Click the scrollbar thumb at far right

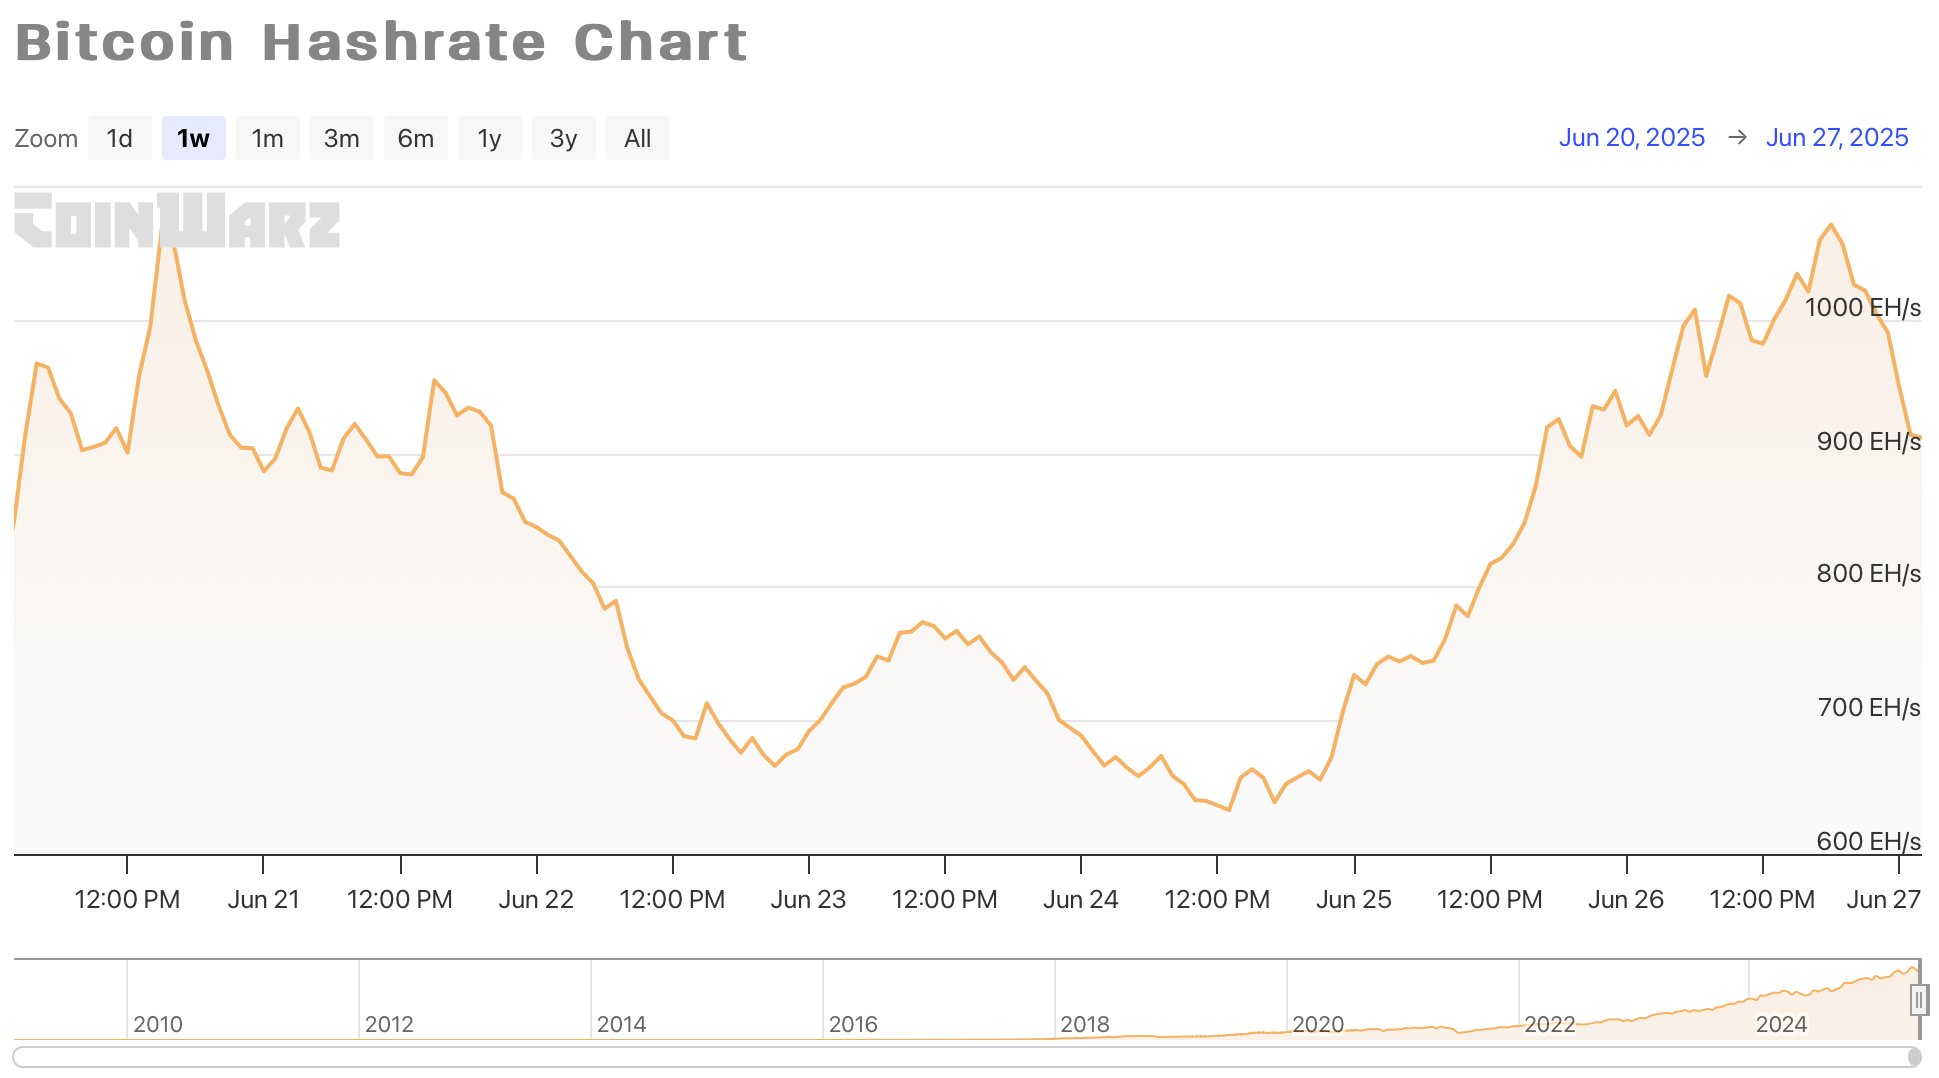1913,1056
